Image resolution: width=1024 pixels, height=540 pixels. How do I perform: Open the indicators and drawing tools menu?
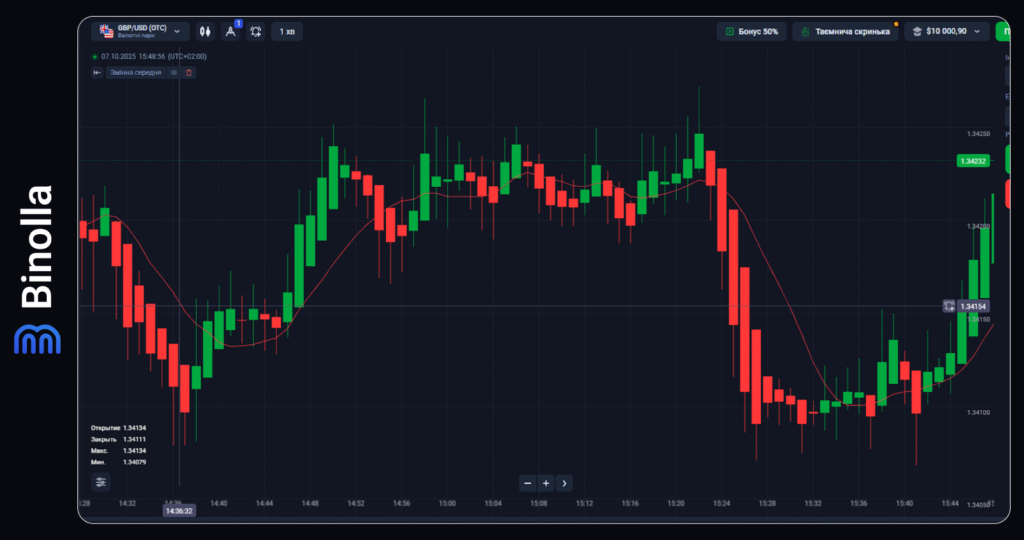pyautogui.click(x=231, y=32)
